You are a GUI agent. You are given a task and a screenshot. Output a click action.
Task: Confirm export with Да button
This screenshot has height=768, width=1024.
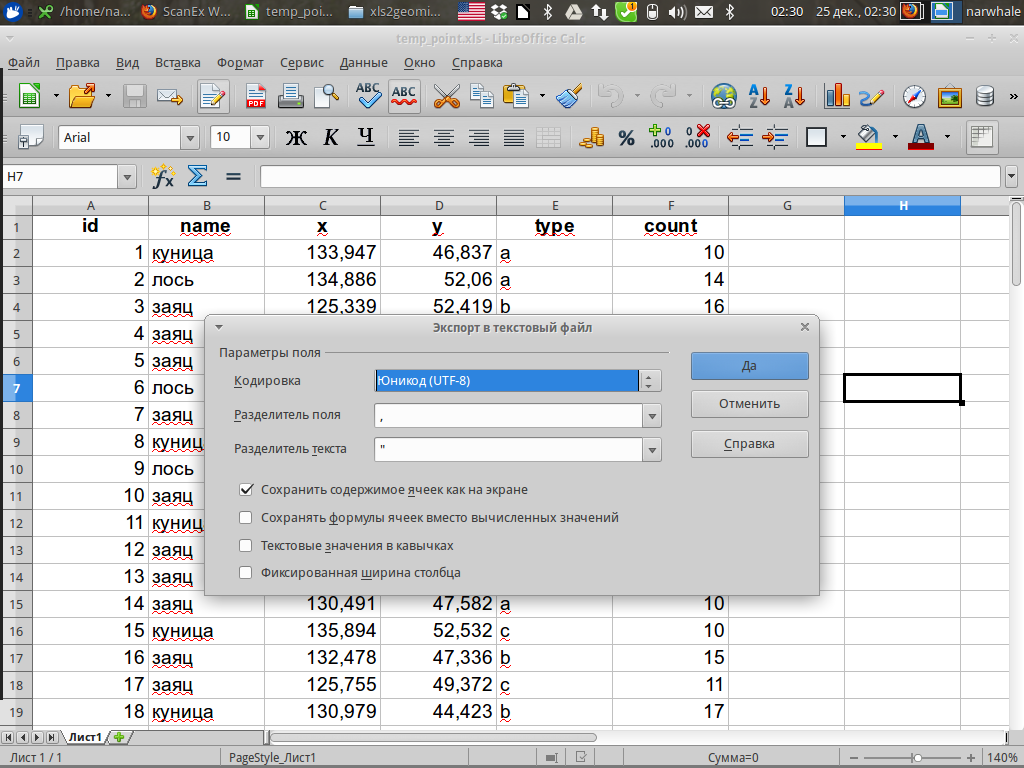click(750, 366)
